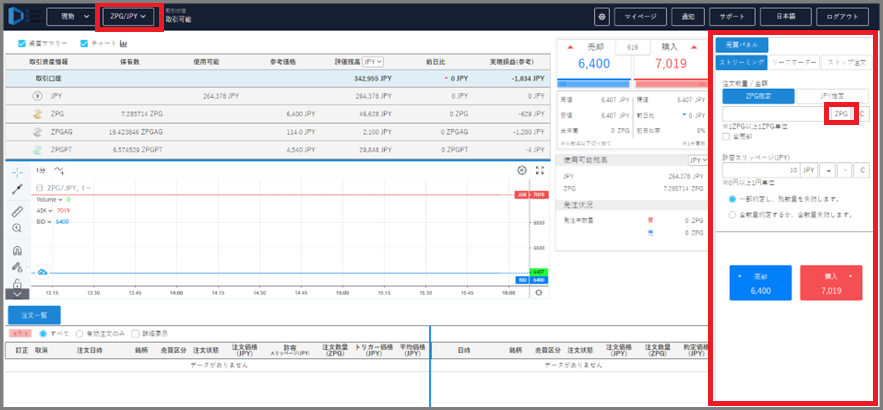Viewport: 883px width, 410px height.
Task: Open the 注文一覧 tab
Action: [34, 315]
